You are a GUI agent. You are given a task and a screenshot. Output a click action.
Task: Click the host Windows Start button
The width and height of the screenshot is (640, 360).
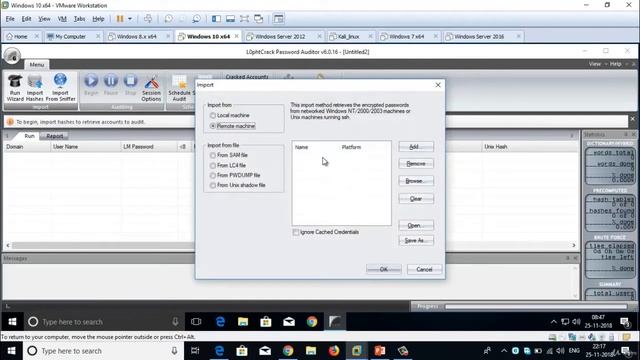click(x=11, y=351)
